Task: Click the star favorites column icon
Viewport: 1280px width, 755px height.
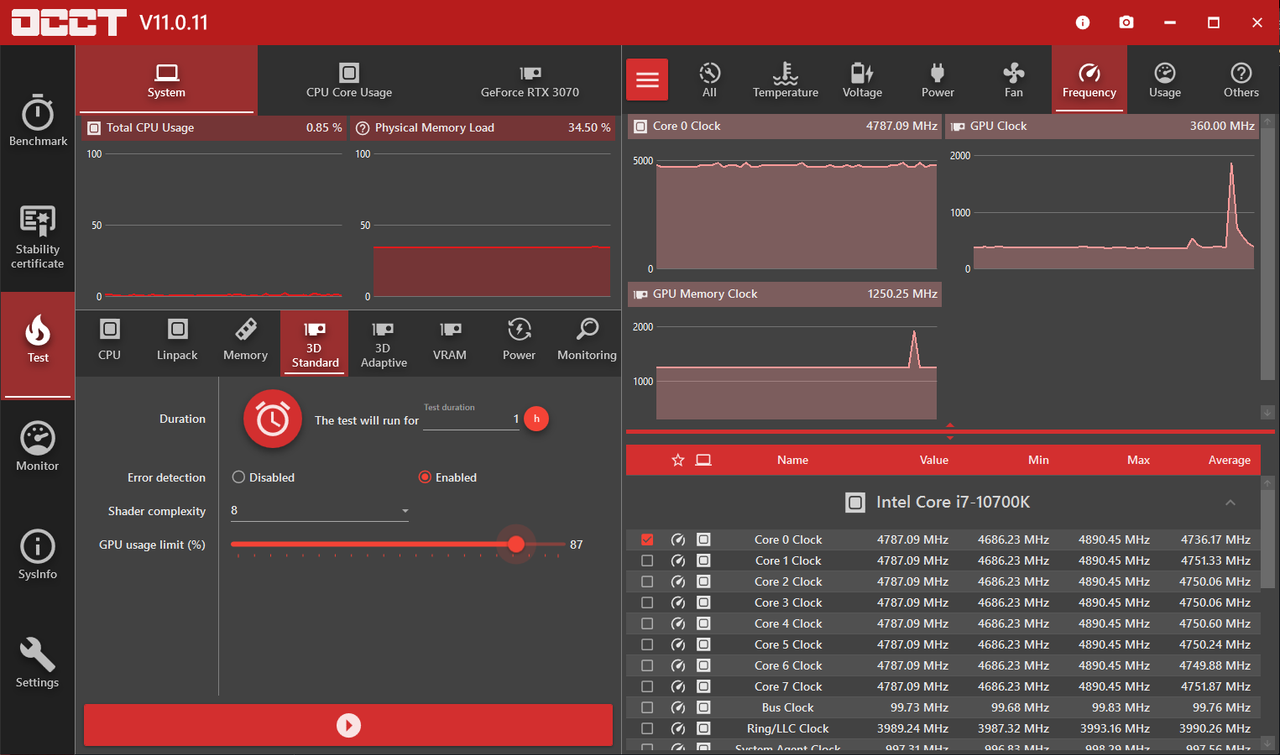Action: point(678,460)
